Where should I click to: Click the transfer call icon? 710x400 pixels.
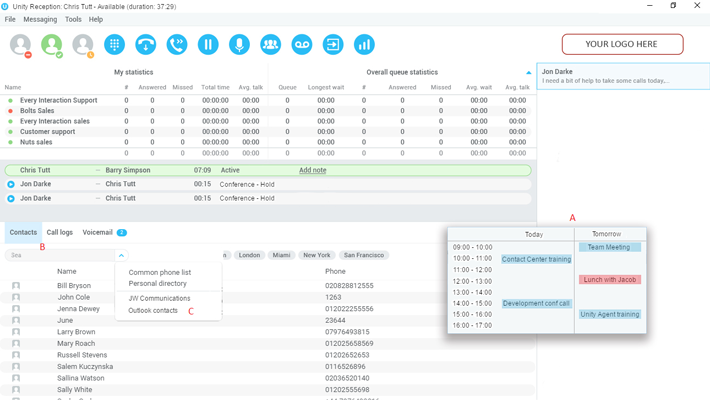tap(177, 44)
